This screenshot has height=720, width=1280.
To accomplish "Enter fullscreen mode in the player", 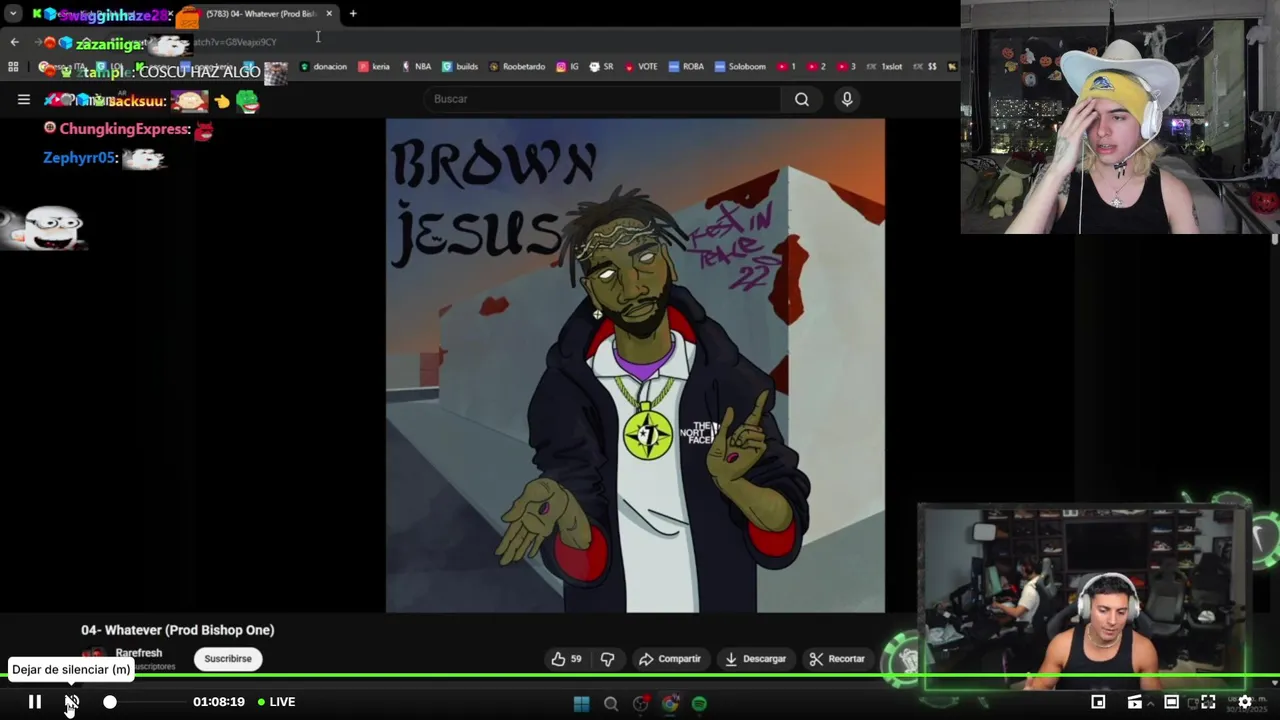I will click(x=1208, y=702).
